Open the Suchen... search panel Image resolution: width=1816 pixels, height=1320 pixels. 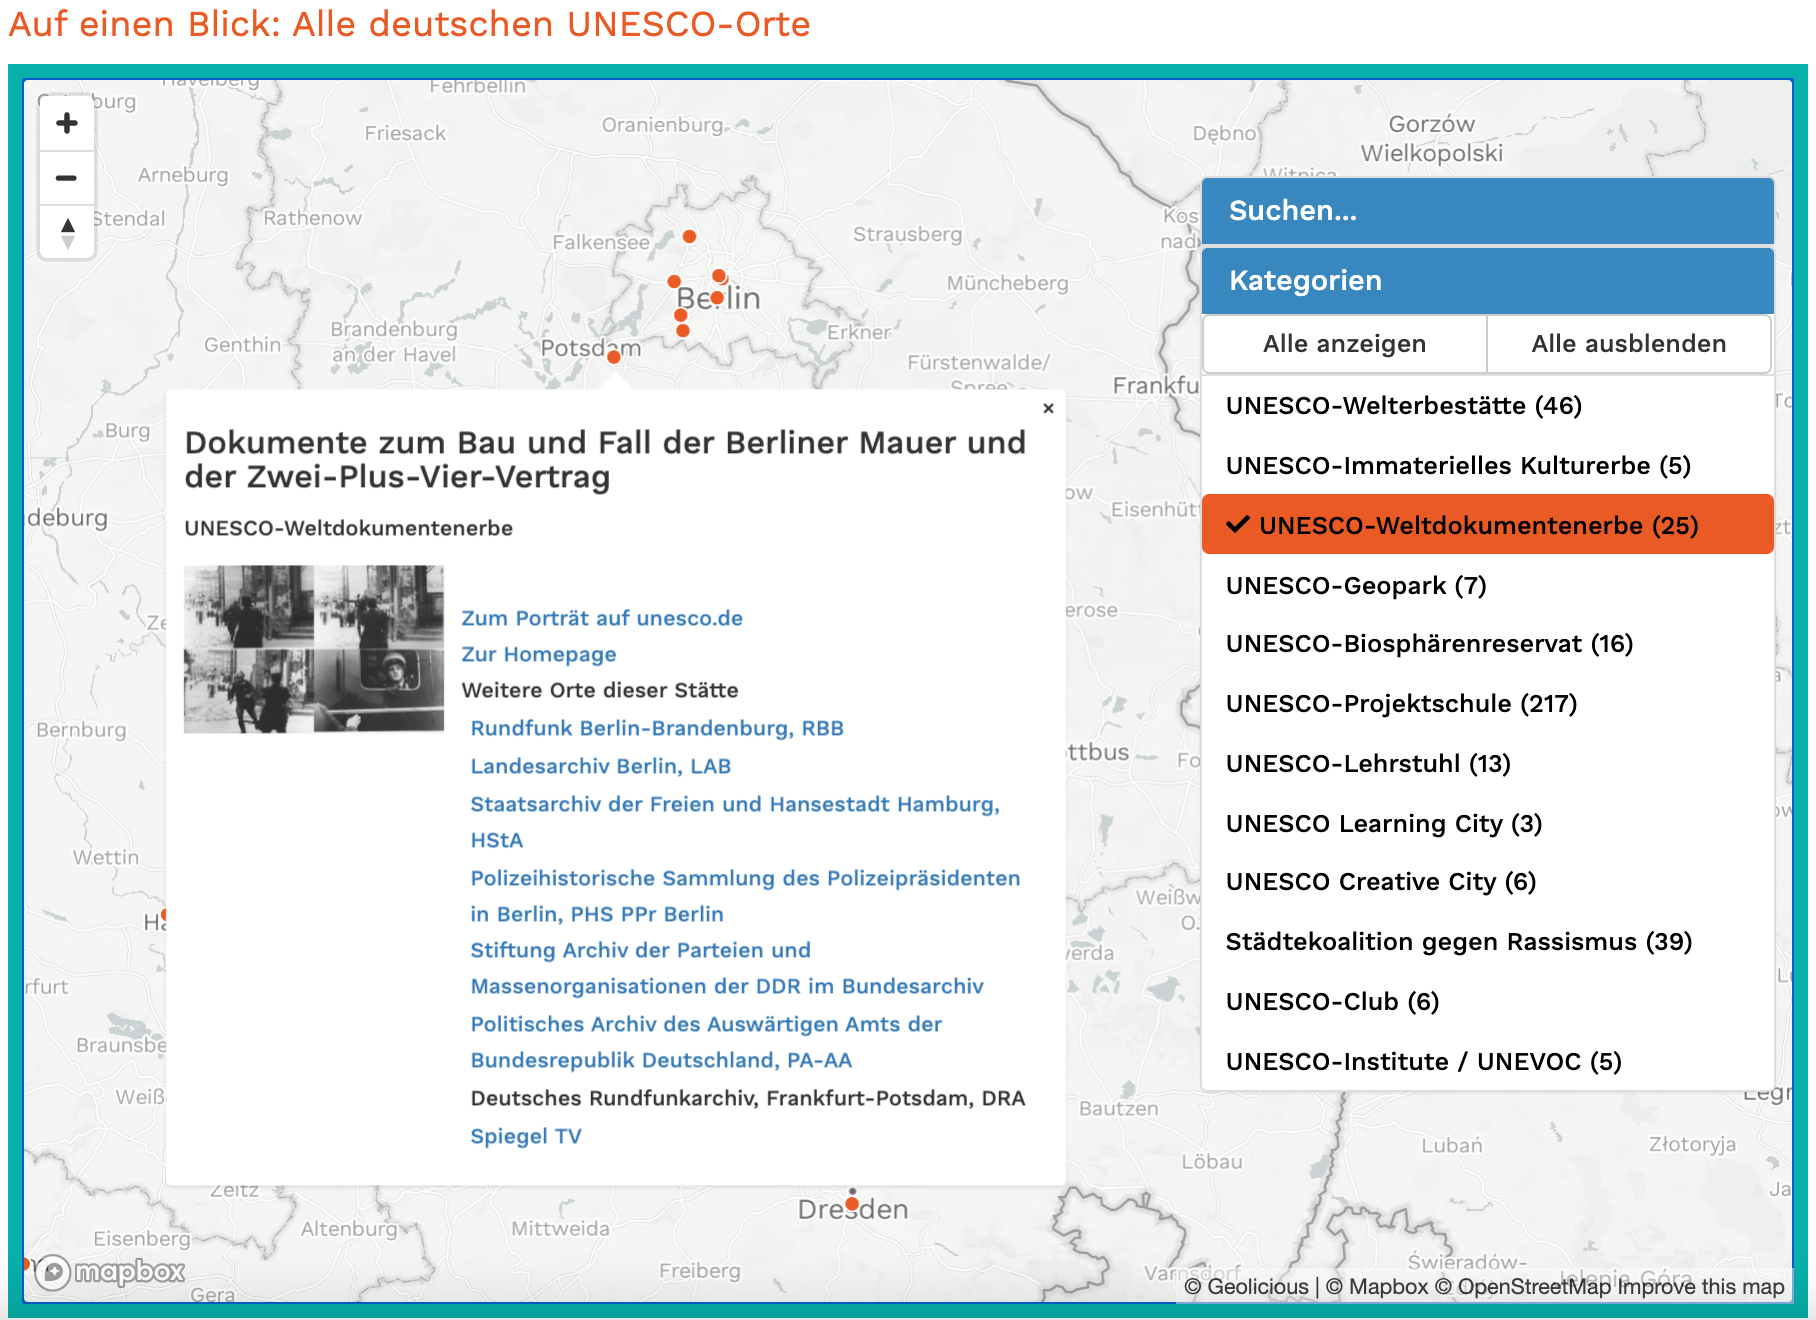(x=1487, y=211)
